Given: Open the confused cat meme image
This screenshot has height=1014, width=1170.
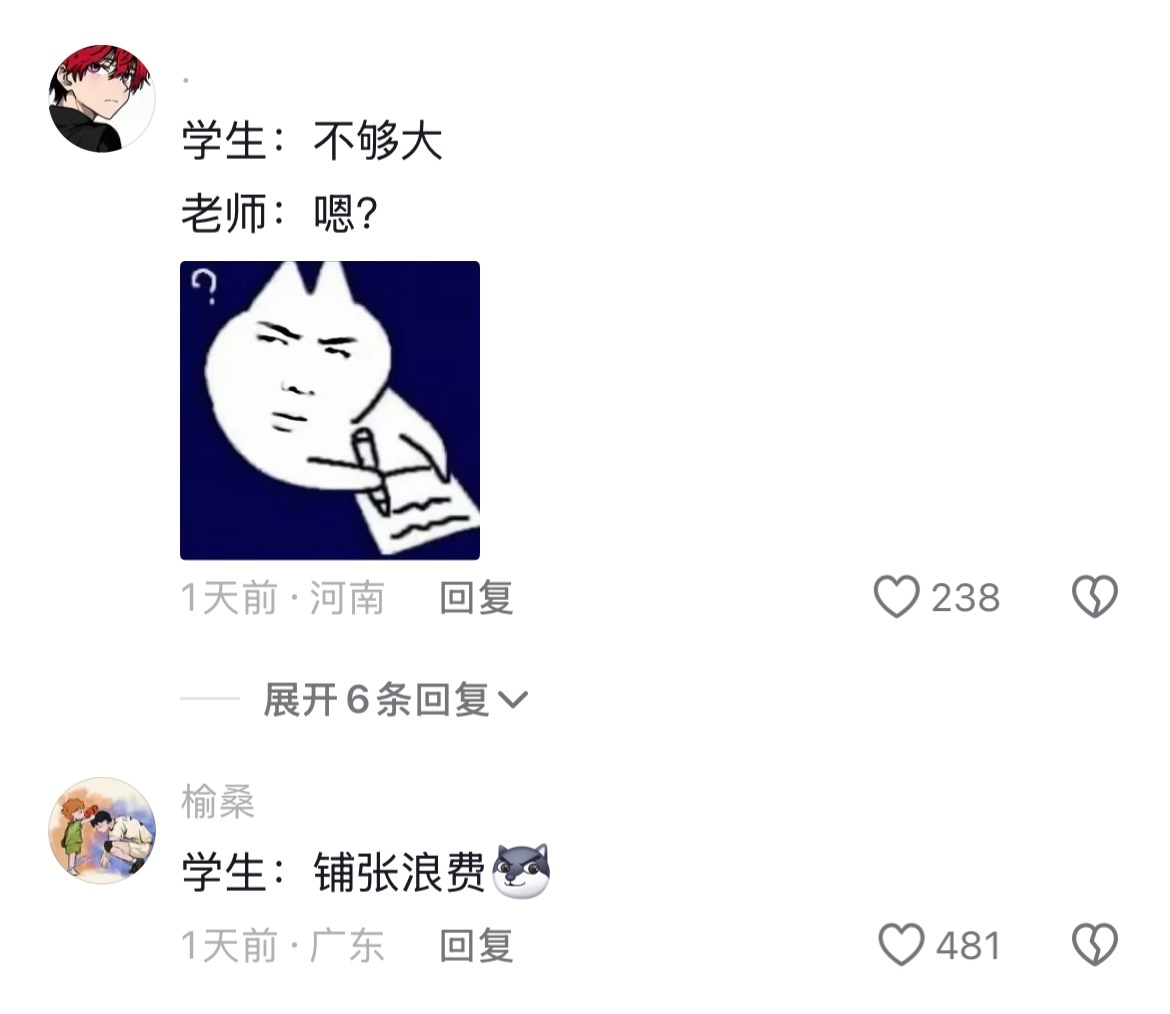Looking at the screenshot, I should pos(330,410).
